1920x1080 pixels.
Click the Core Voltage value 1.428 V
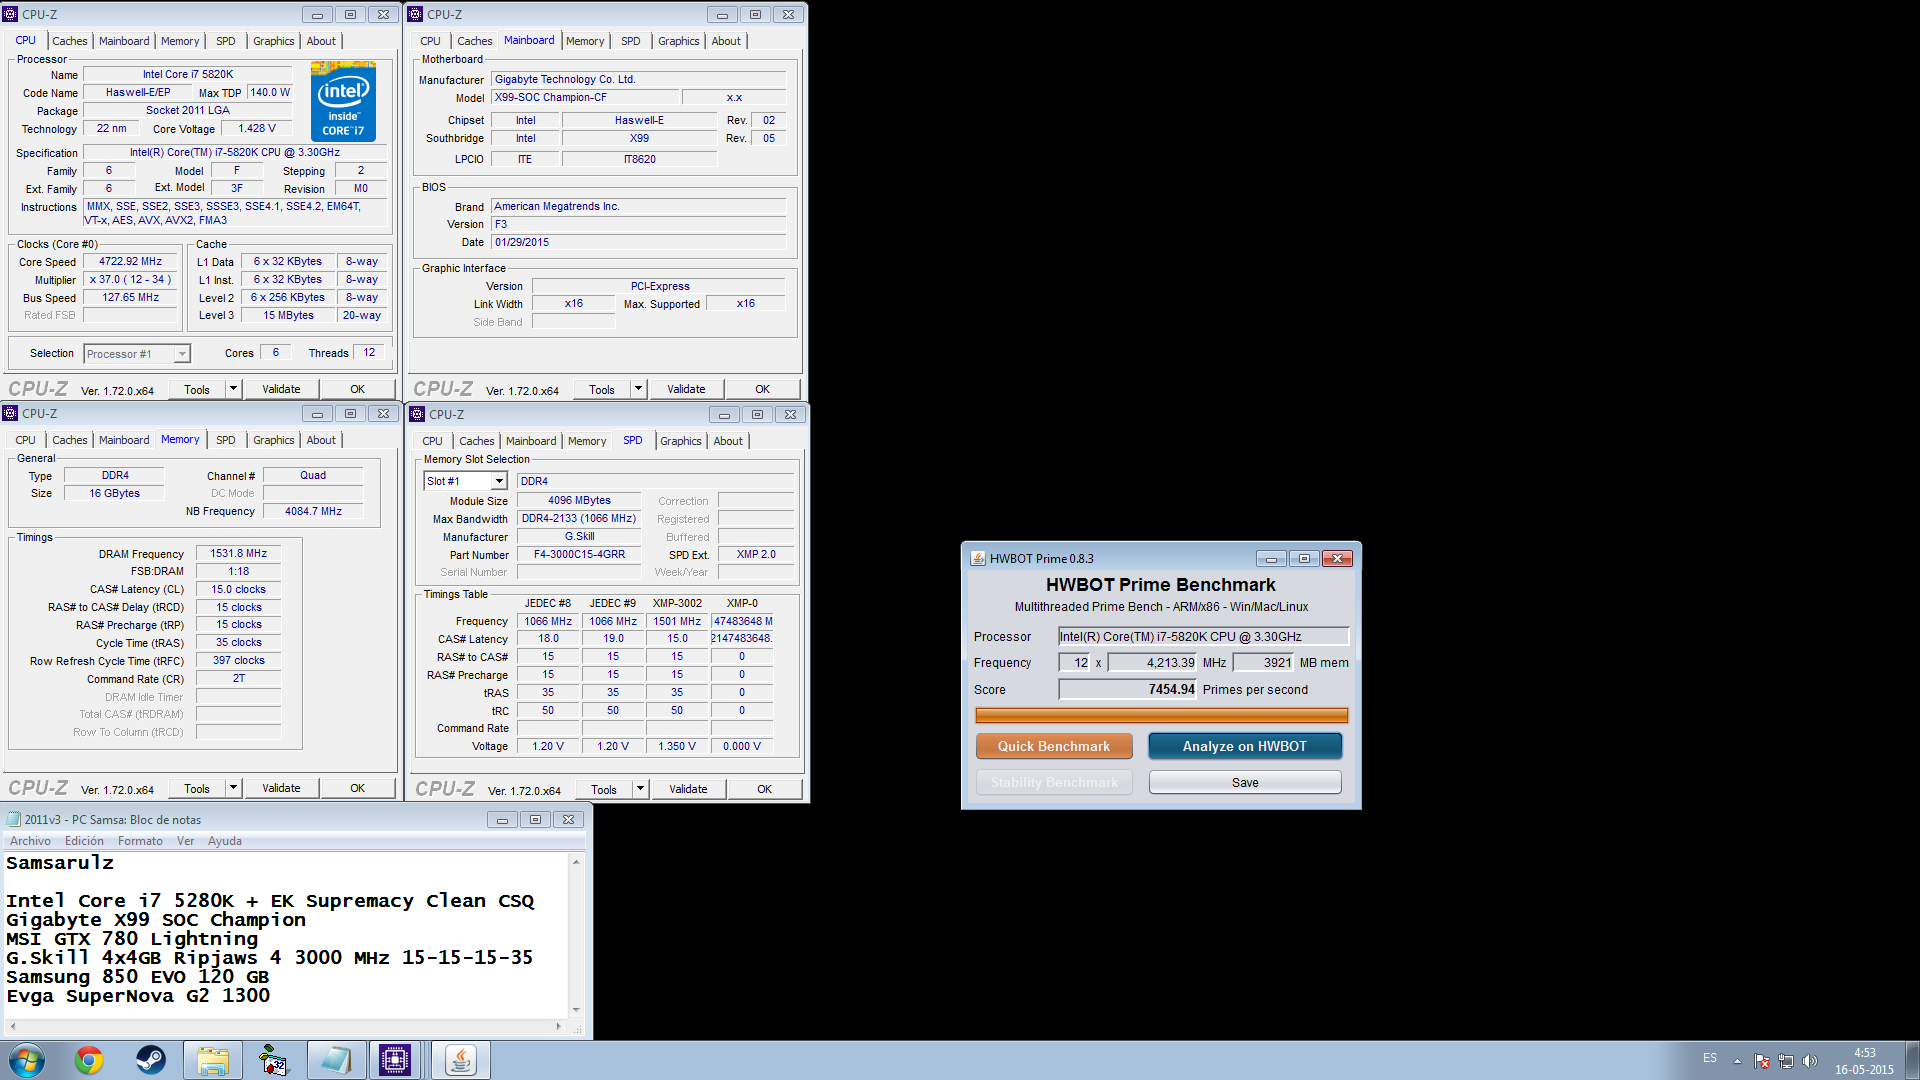tap(257, 128)
